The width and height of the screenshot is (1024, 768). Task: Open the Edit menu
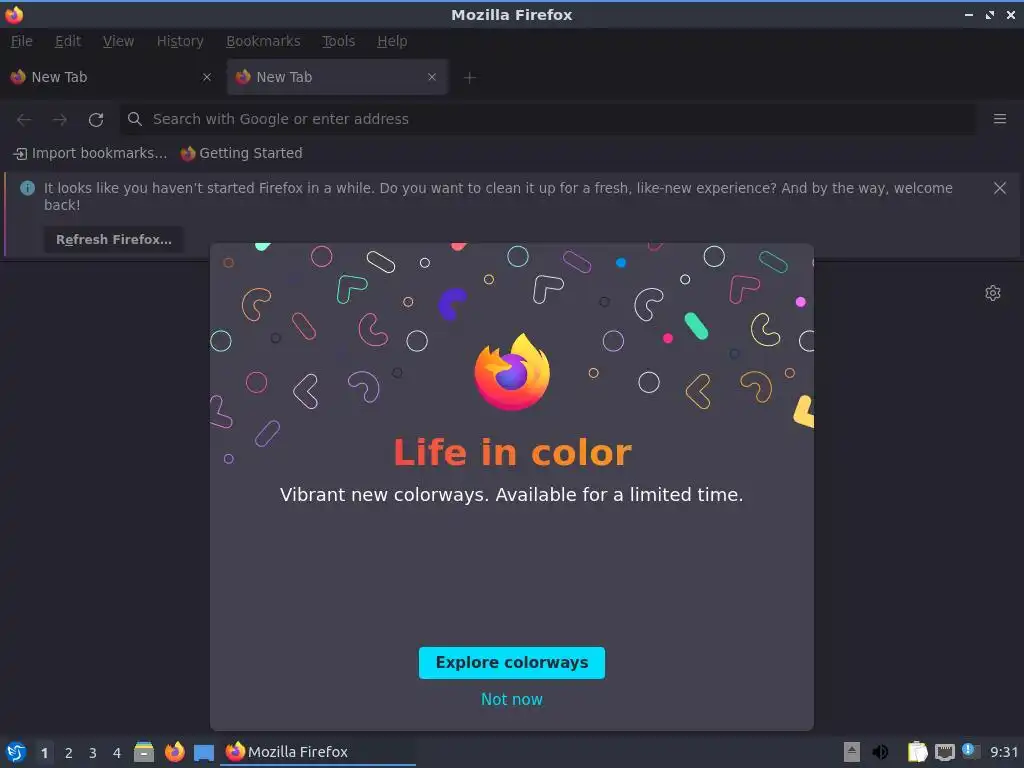68,41
